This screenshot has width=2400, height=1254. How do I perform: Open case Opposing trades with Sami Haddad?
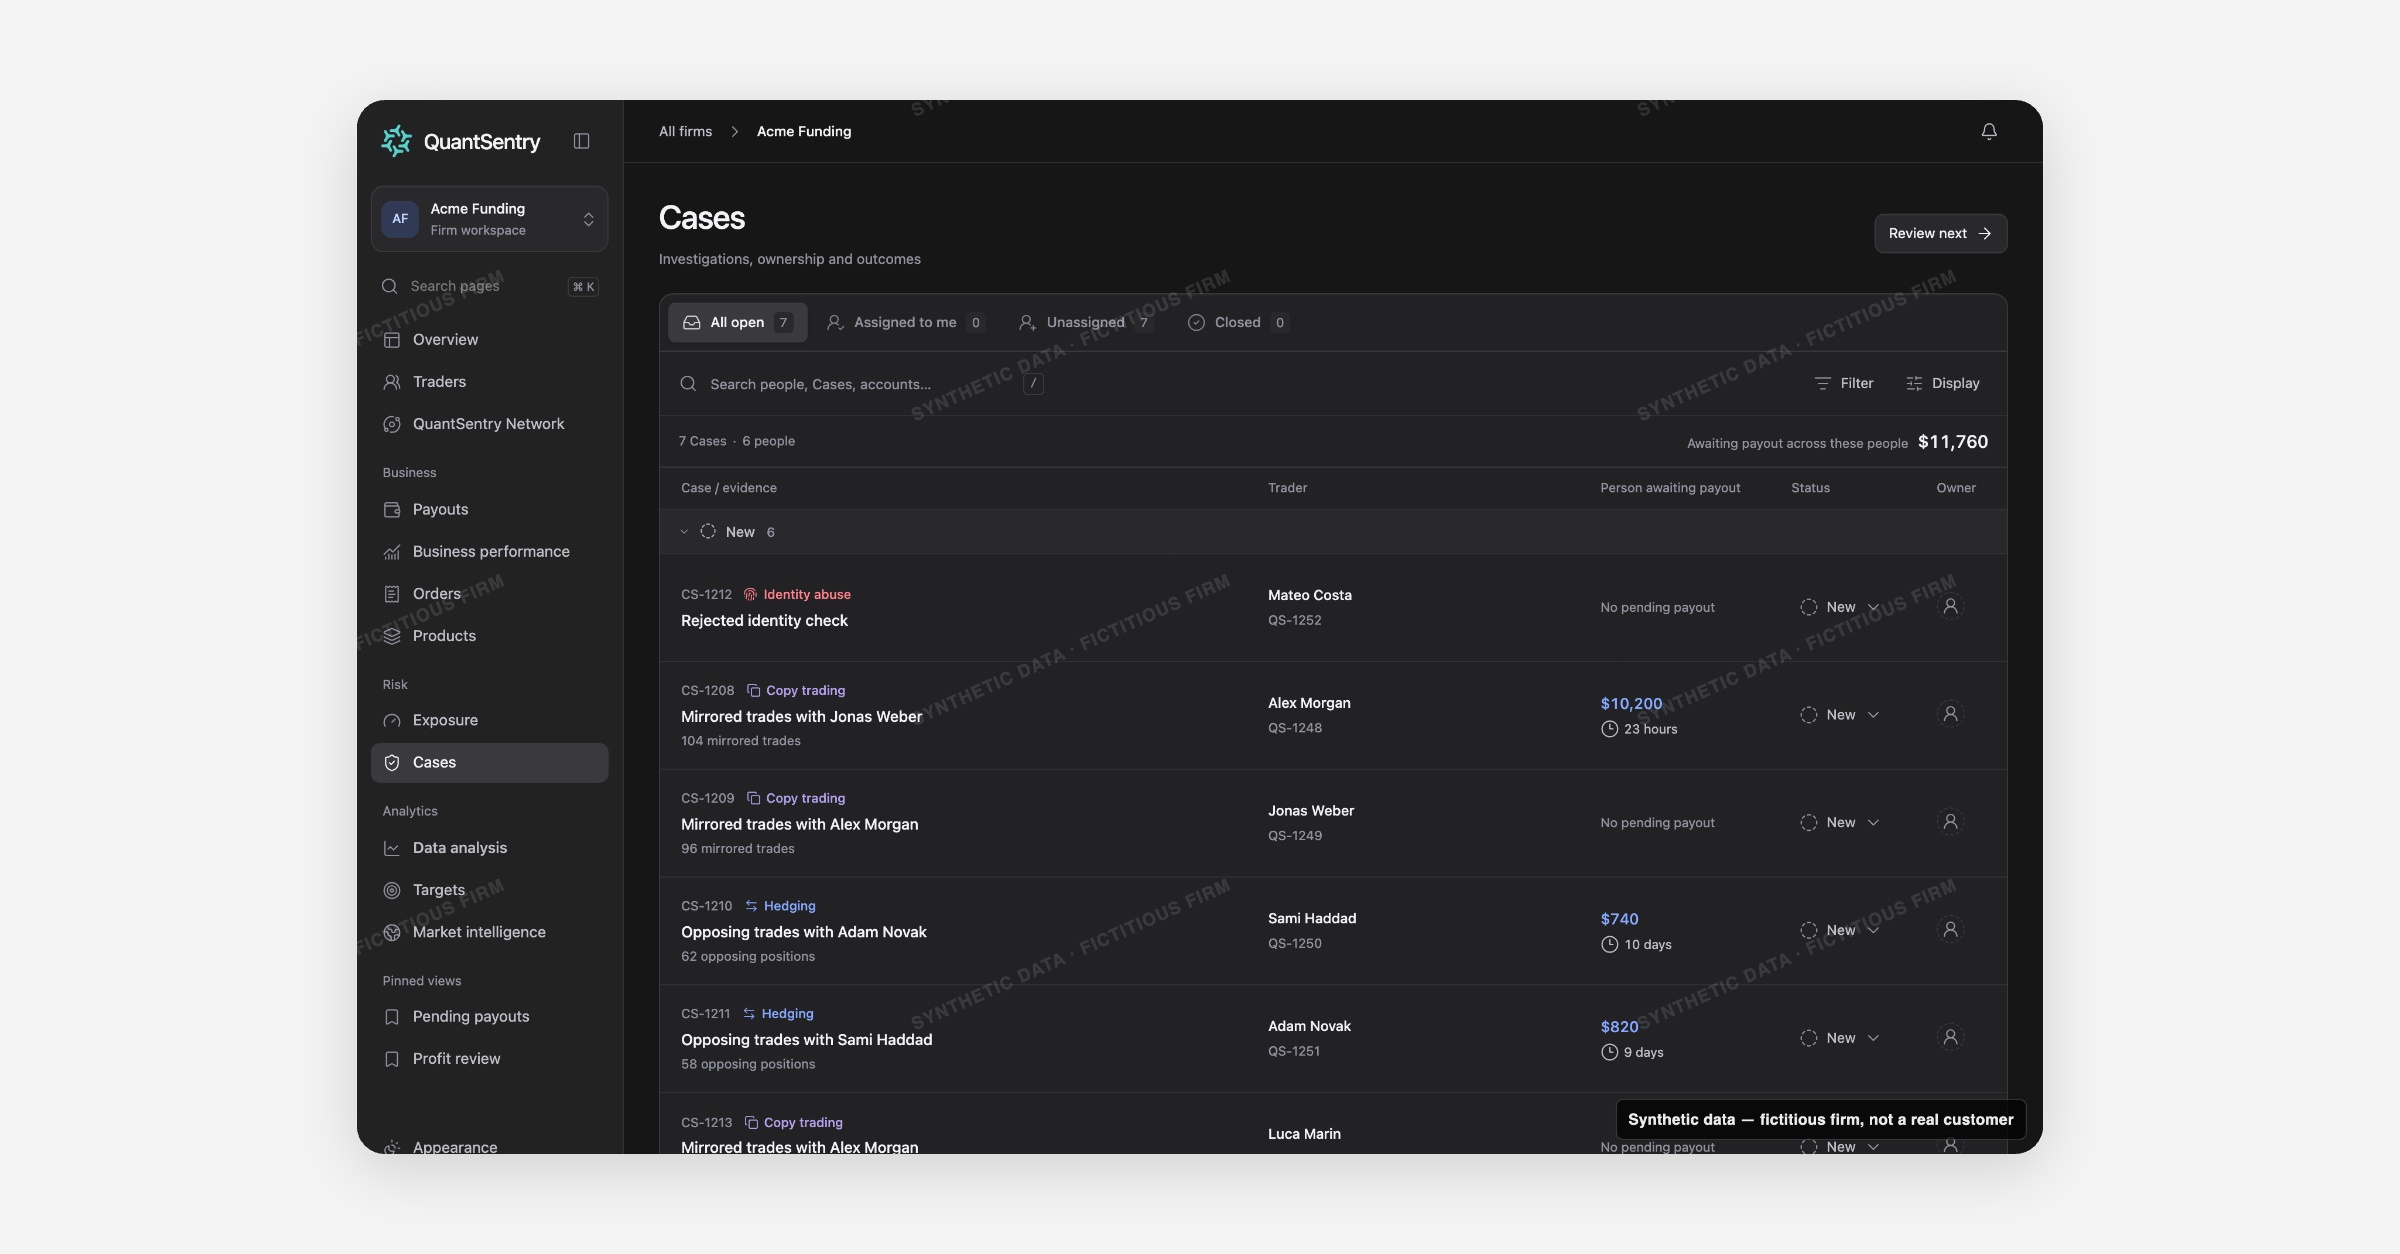806,1040
